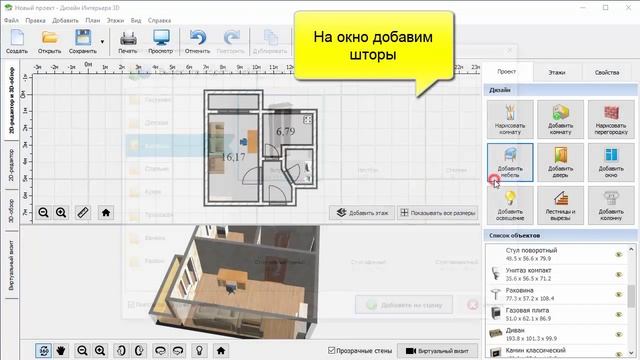
Task: Select Камин классический in object list
Action: pyautogui.click(x=556, y=352)
